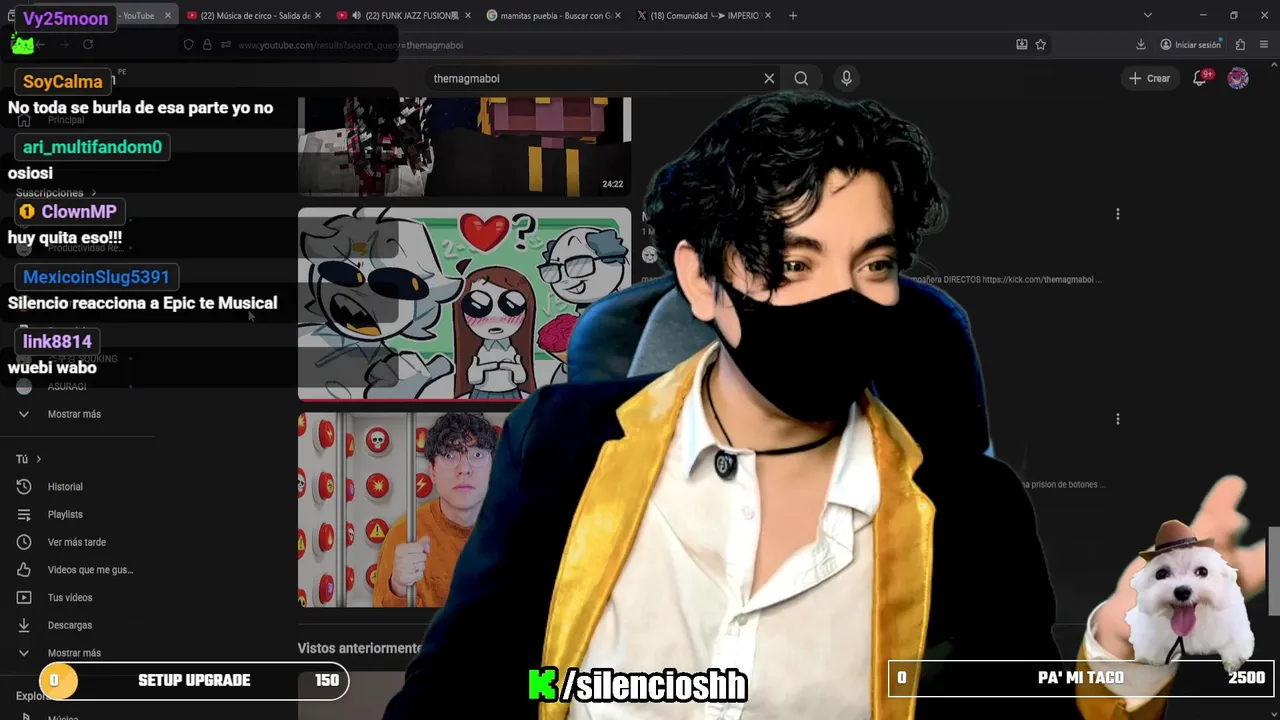1280x720 pixels.
Task: Bookmark this page with the star icon
Action: click(x=1041, y=45)
